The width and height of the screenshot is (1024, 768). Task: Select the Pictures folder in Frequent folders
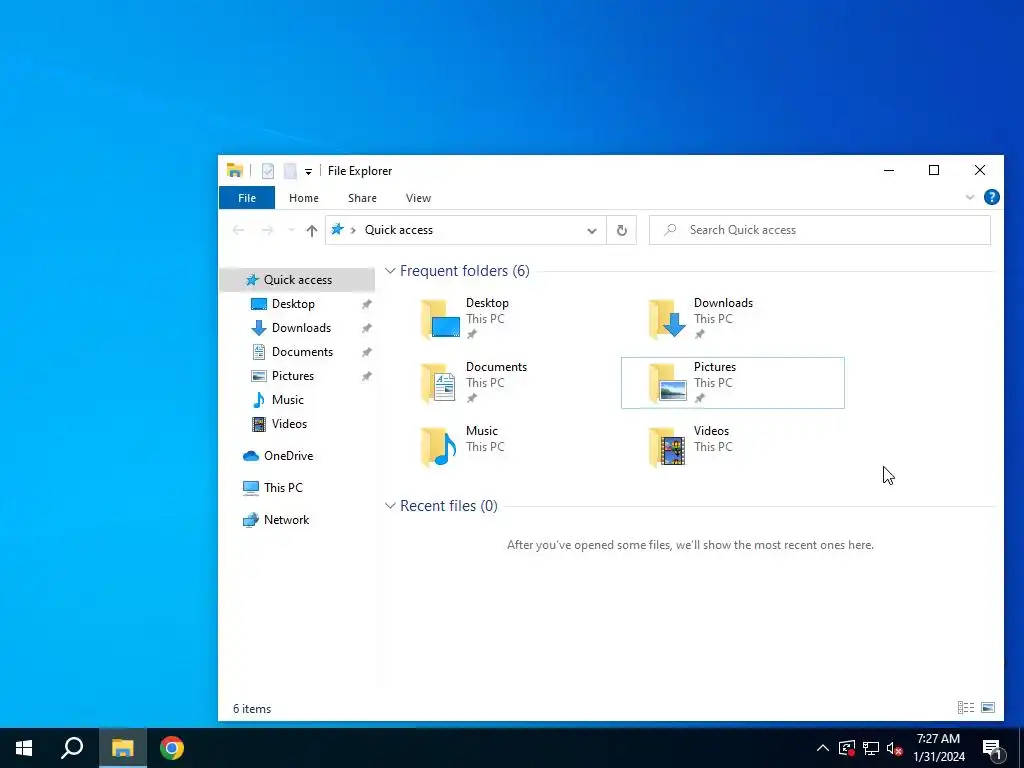732,383
